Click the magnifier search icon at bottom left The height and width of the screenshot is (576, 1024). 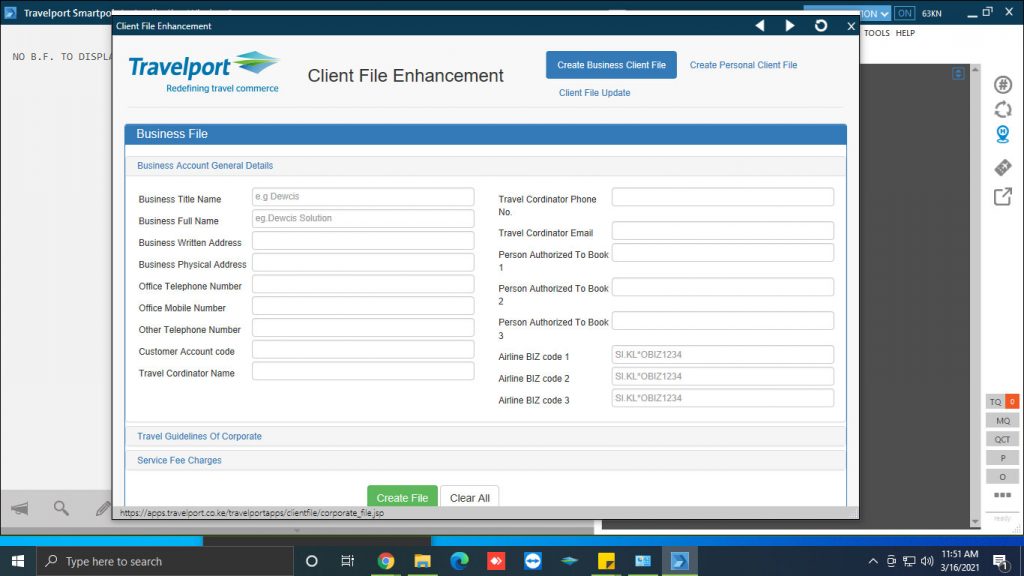coord(61,508)
